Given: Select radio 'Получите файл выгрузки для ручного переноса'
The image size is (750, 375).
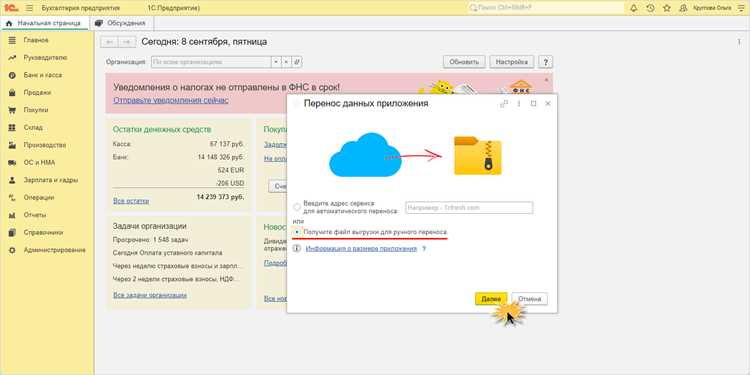Looking at the screenshot, I should (297, 232).
